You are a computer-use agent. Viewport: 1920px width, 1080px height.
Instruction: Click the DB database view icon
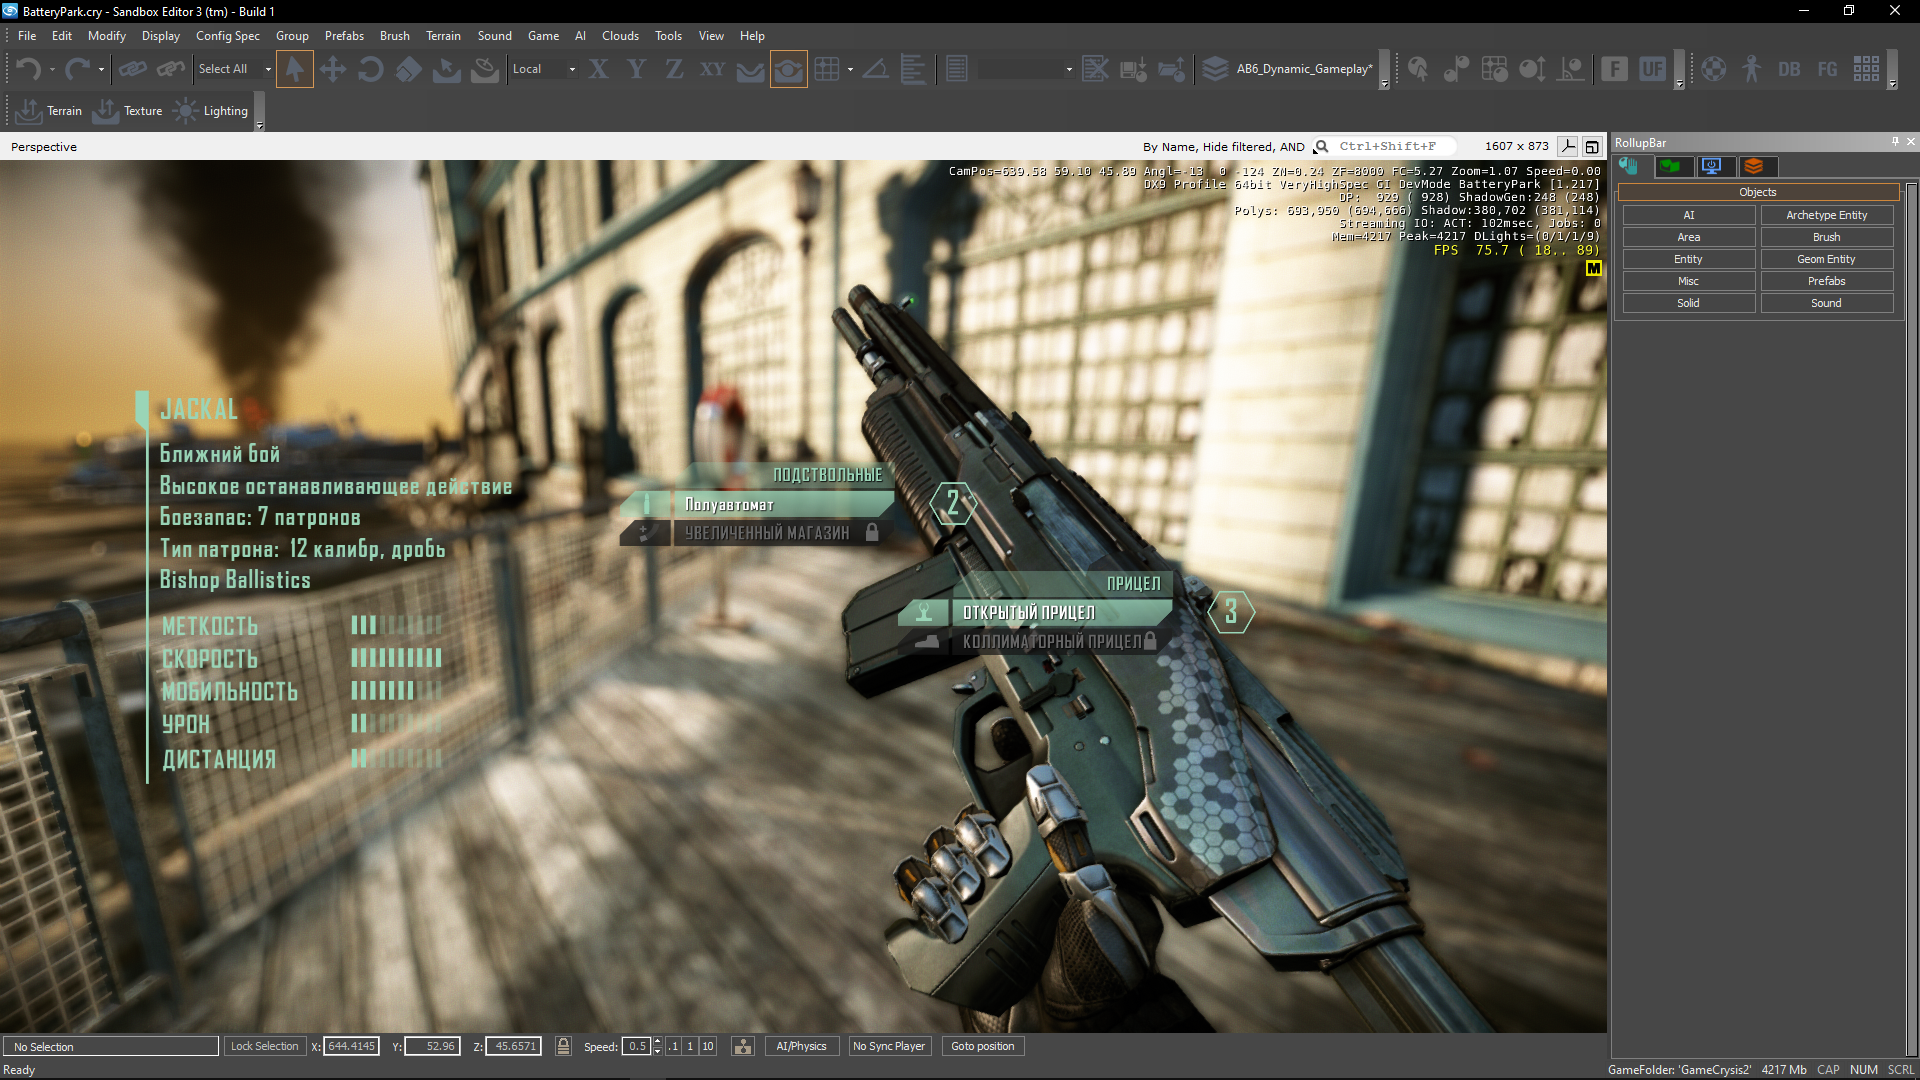[1789, 69]
